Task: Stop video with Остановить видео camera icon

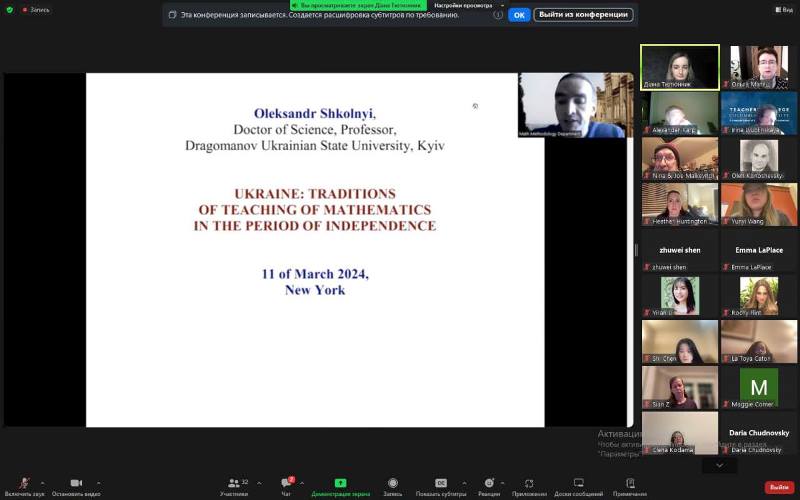Action: (x=76, y=483)
